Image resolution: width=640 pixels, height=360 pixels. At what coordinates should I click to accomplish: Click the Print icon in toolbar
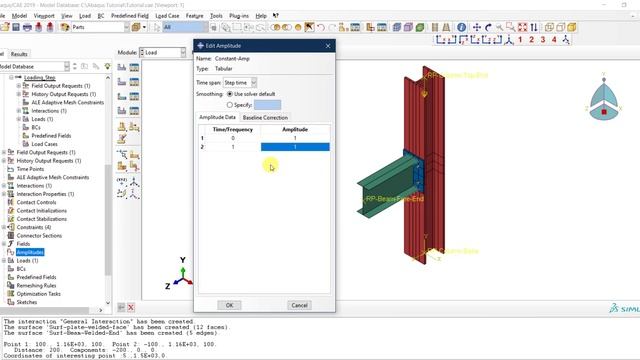click(27, 27)
